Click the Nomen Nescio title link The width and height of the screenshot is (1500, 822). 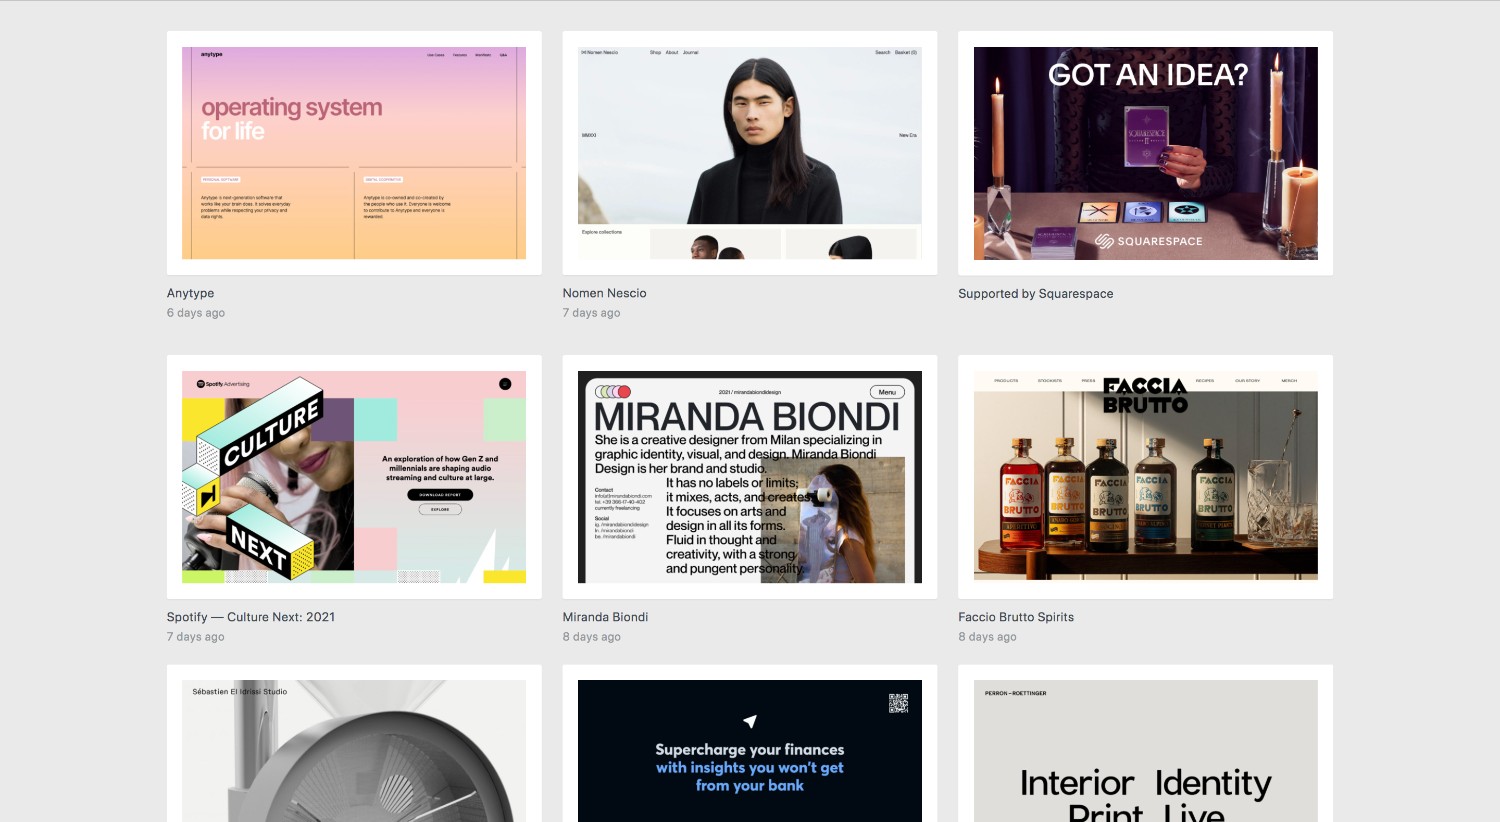click(604, 293)
